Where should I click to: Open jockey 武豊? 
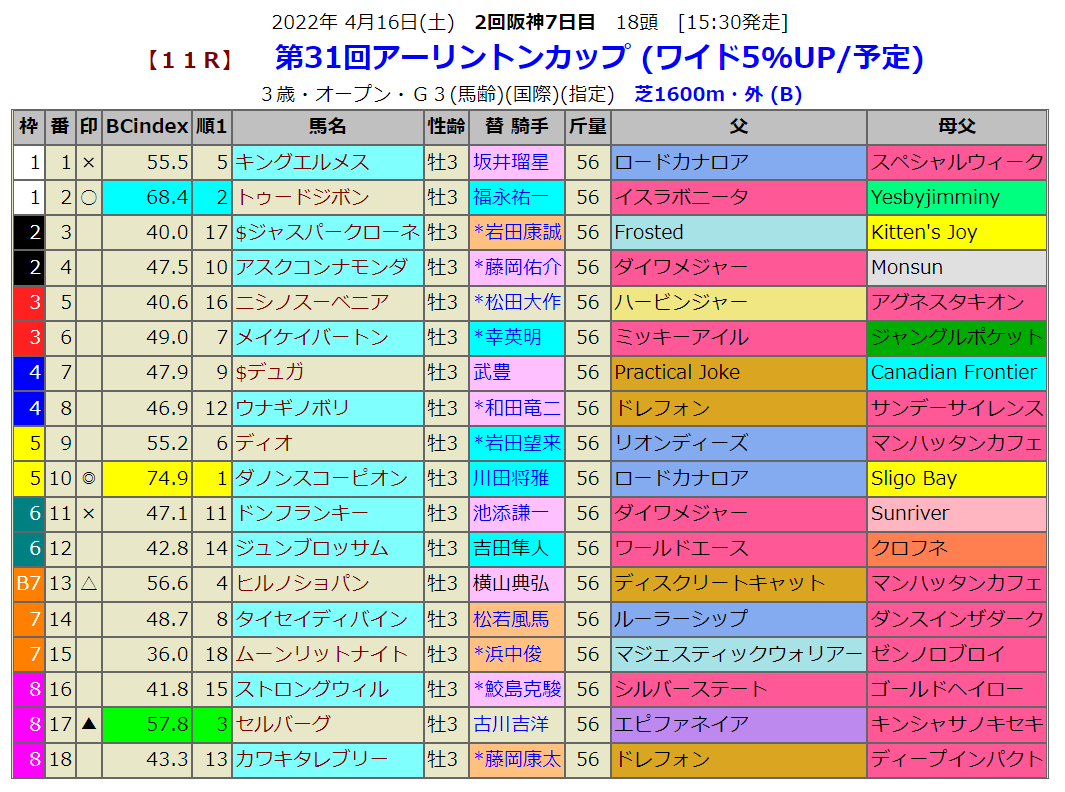tap(492, 372)
